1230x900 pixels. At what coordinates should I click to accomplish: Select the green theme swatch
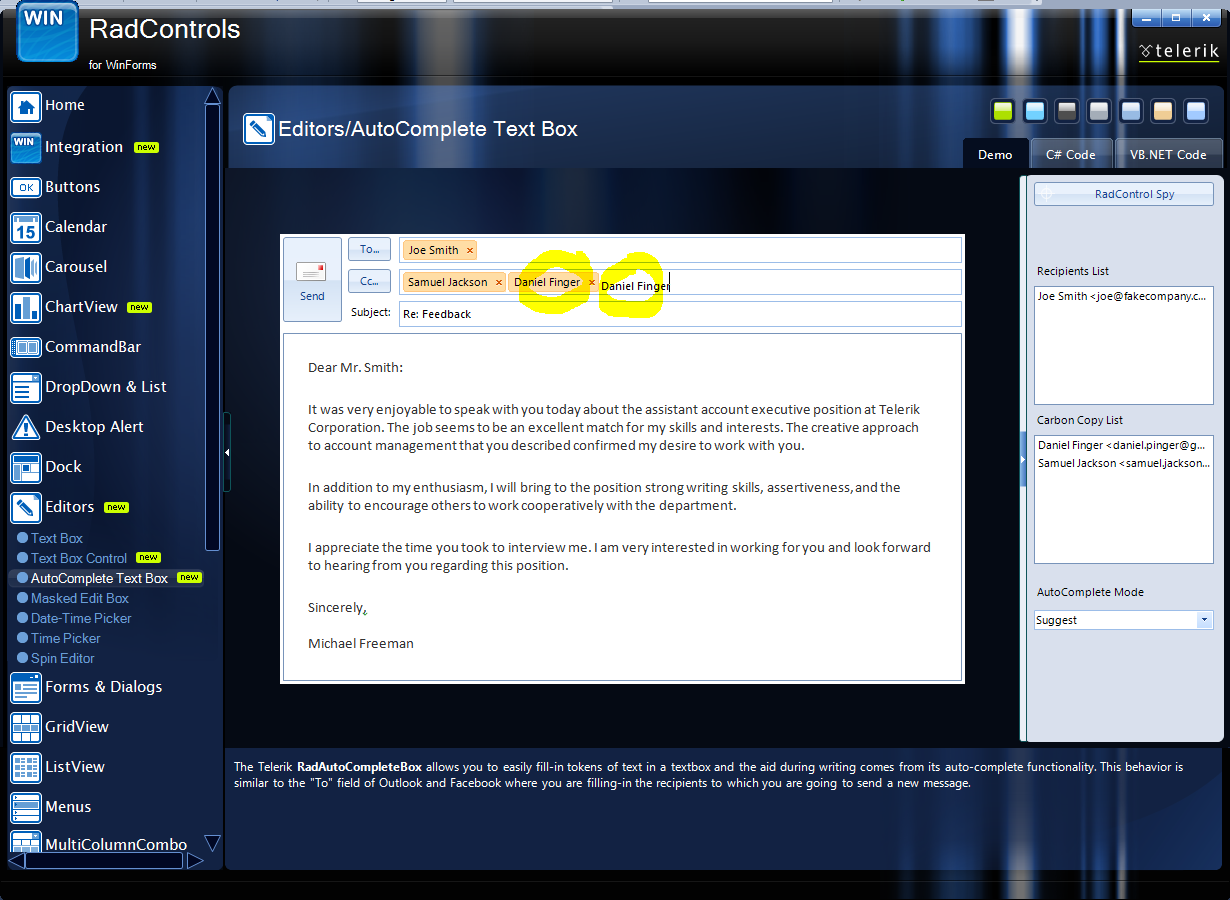pos(1003,111)
